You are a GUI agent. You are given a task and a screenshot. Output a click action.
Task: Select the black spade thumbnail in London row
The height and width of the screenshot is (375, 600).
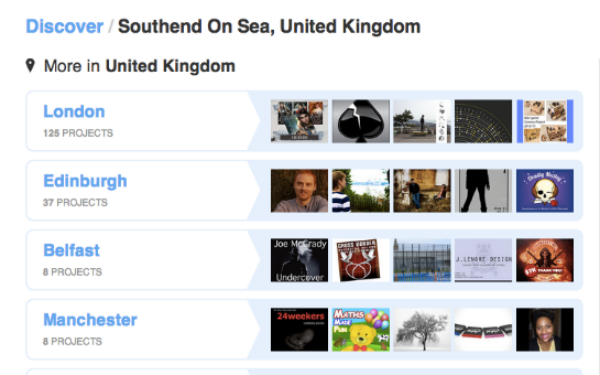tap(361, 121)
